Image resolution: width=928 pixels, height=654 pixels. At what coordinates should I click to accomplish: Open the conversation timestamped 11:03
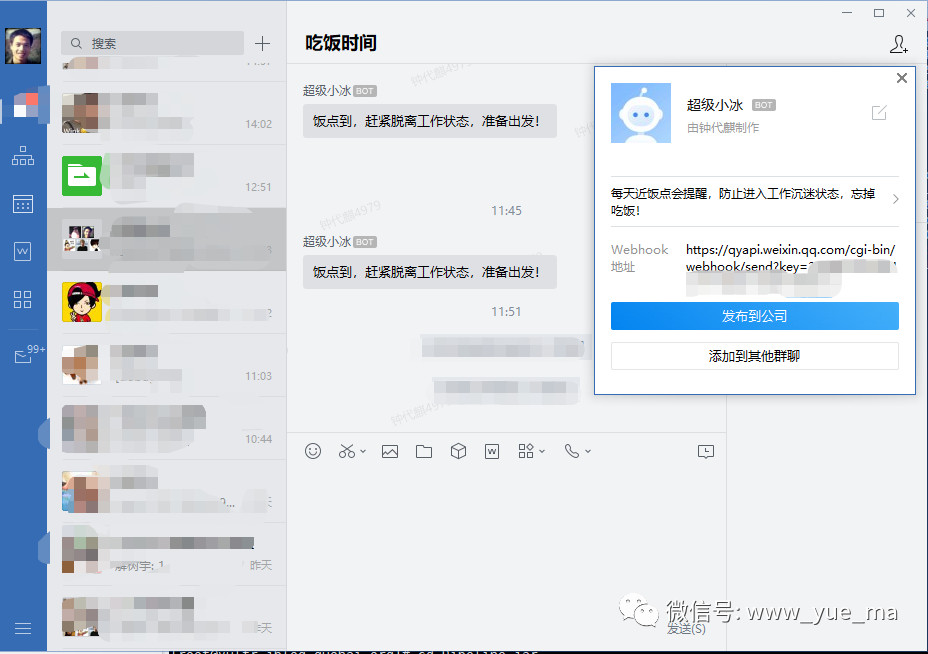tap(167, 365)
